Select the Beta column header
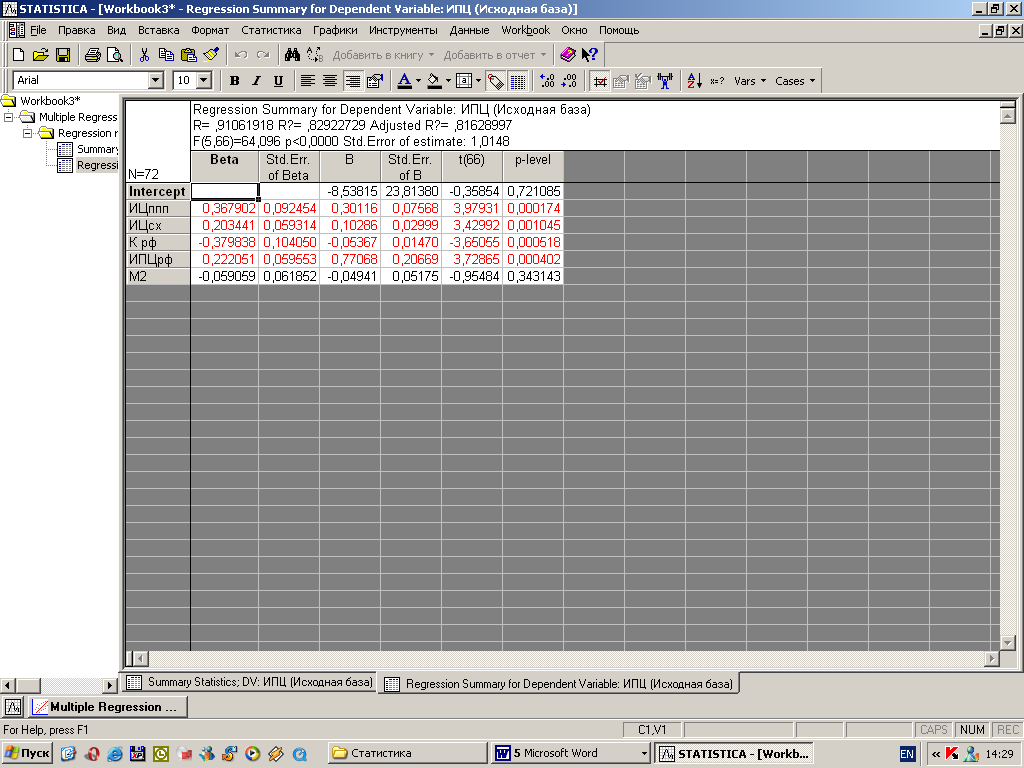This screenshot has height=768, width=1024. click(224, 167)
